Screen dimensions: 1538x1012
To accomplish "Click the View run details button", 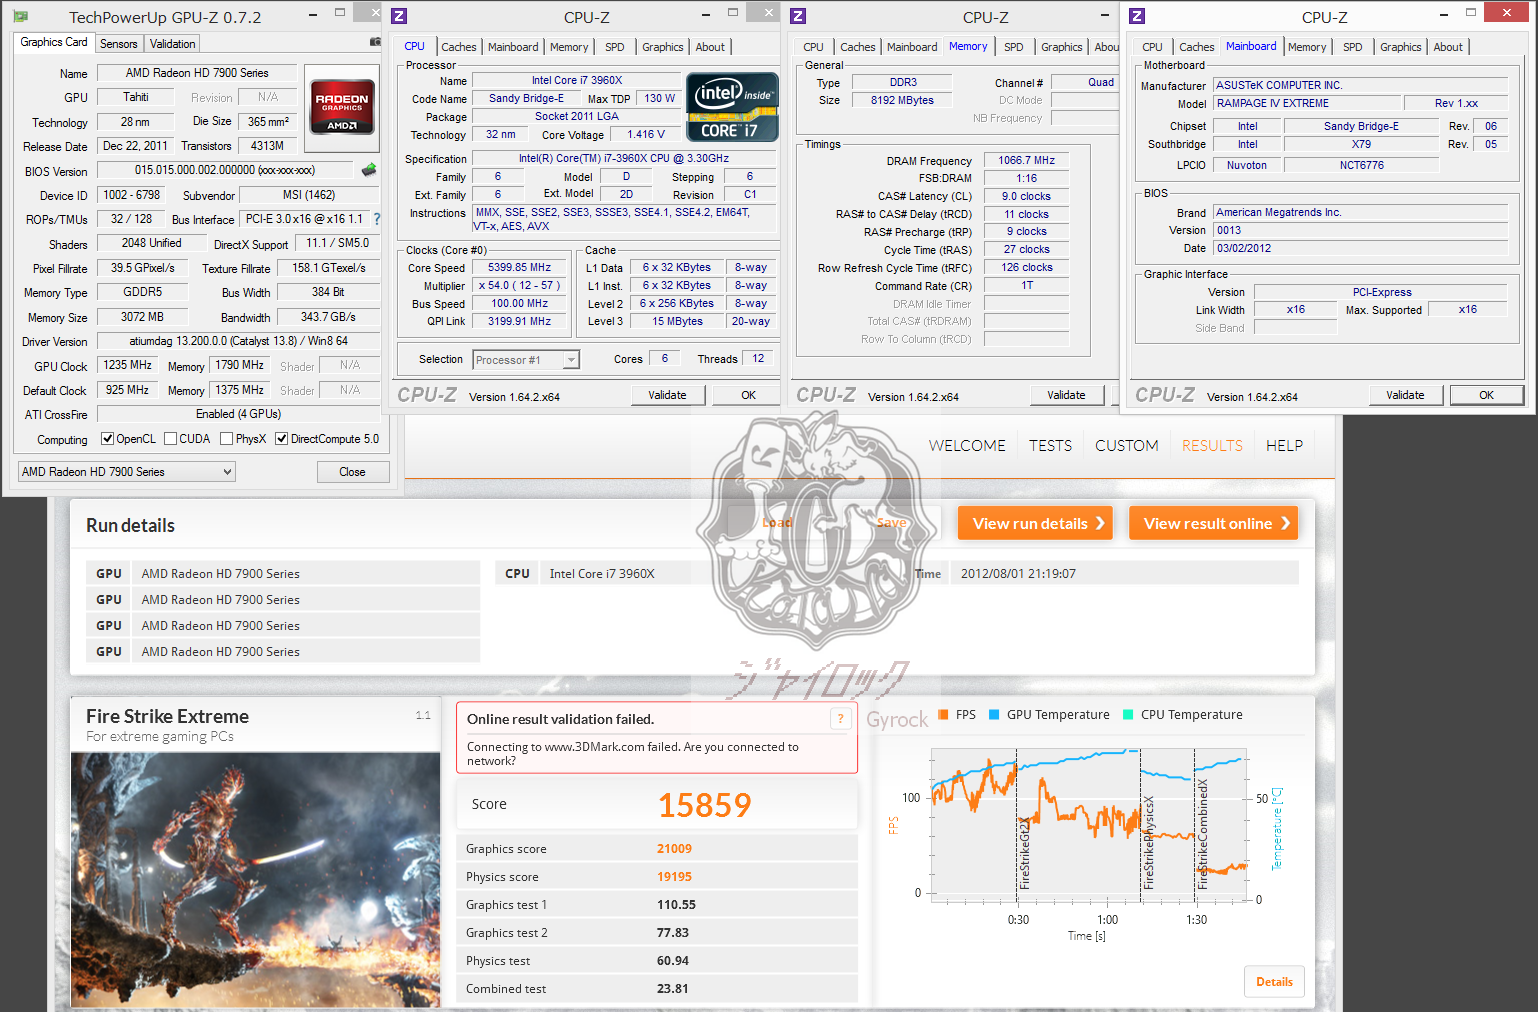I will (x=1035, y=523).
